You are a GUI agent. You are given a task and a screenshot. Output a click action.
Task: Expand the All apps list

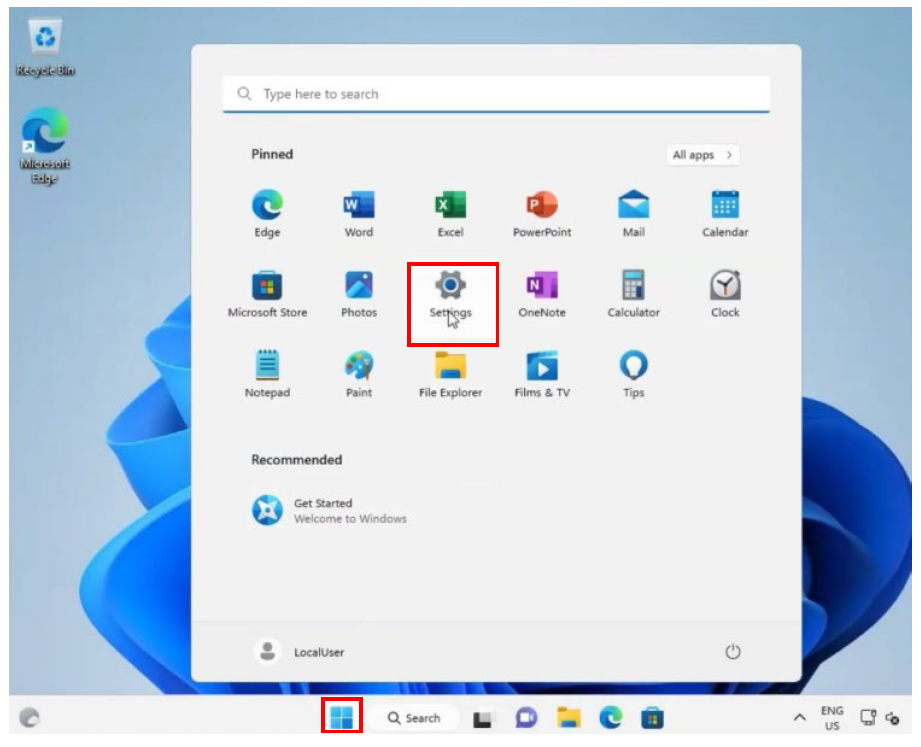click(x=703, y=155)
